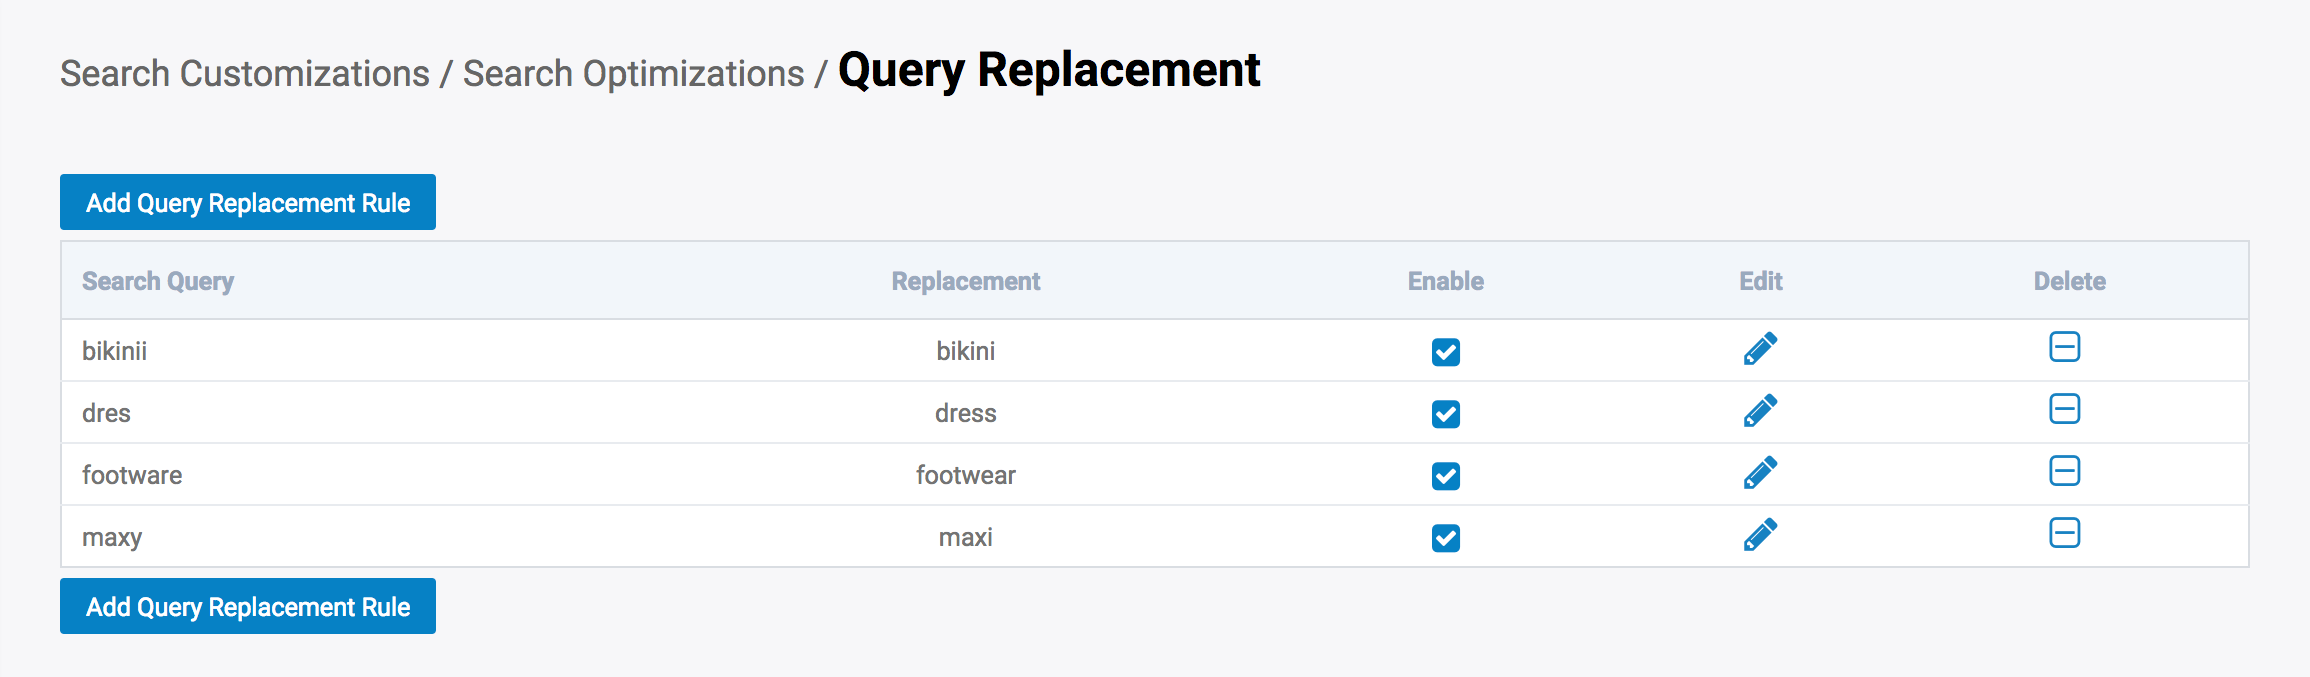Delete the bikinii replacement rule
The image size is (2310, 677).
point(2064,347)
